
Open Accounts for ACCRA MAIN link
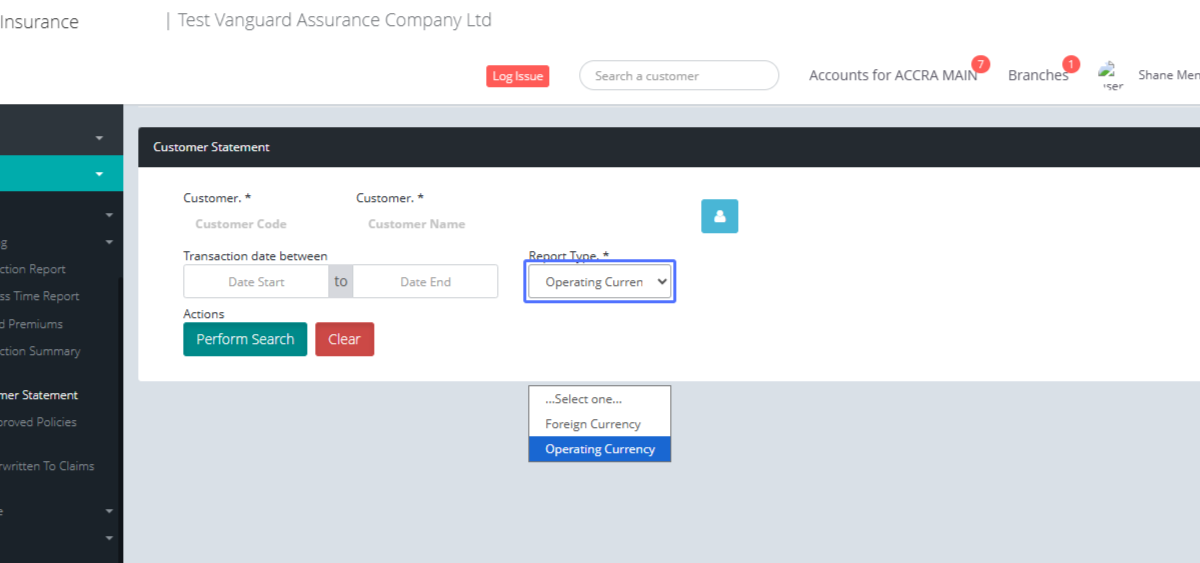pos(892,76)
